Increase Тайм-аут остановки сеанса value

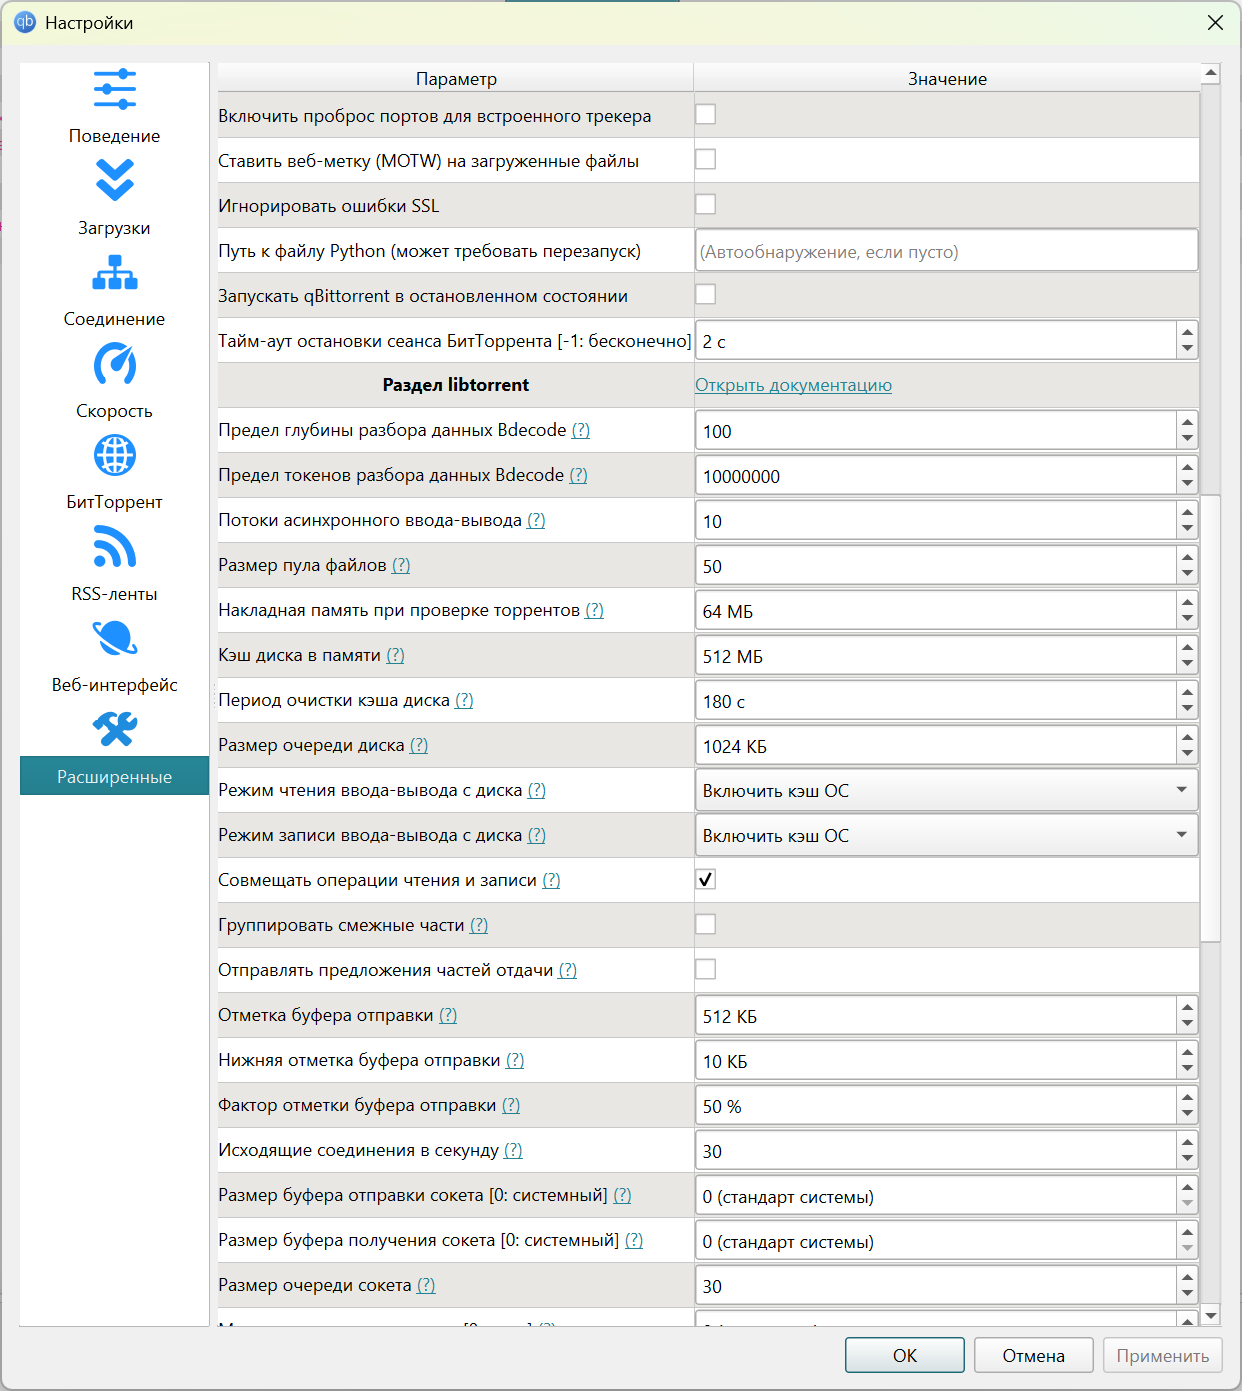pyautogui.click(x=1187, y=332)
